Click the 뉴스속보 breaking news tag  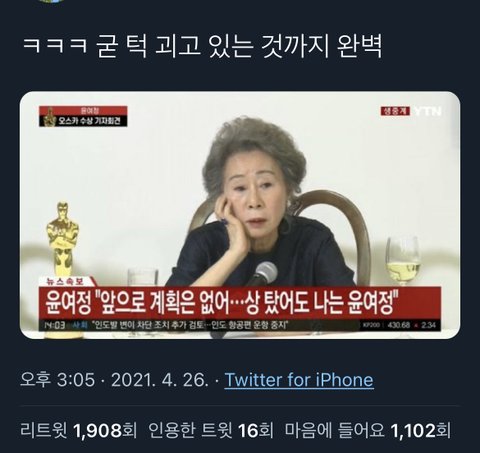tap(66, 282)
